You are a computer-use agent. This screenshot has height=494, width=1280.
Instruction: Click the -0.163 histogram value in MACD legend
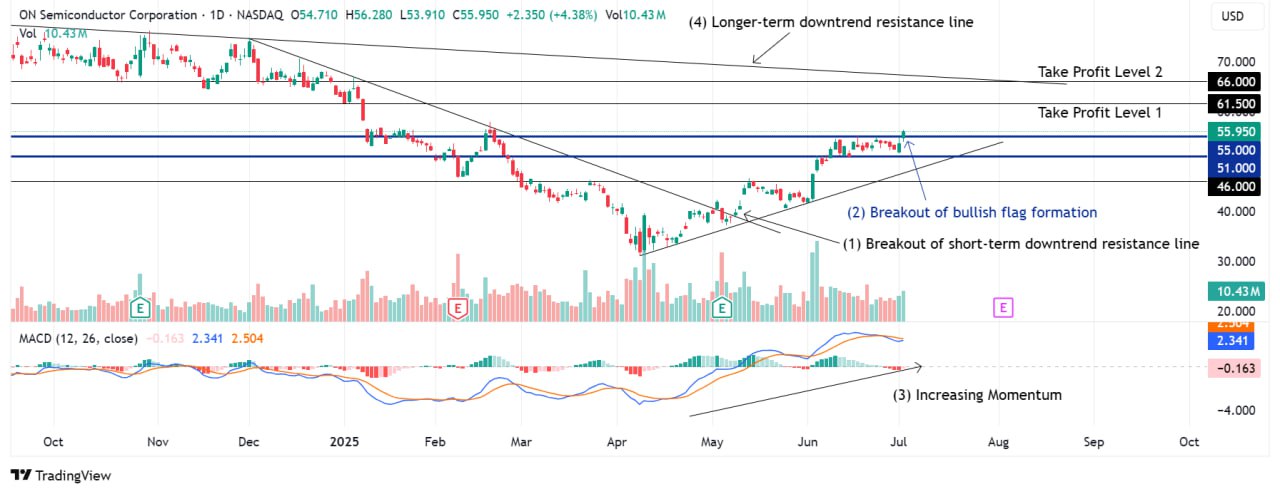click(164, 338)
